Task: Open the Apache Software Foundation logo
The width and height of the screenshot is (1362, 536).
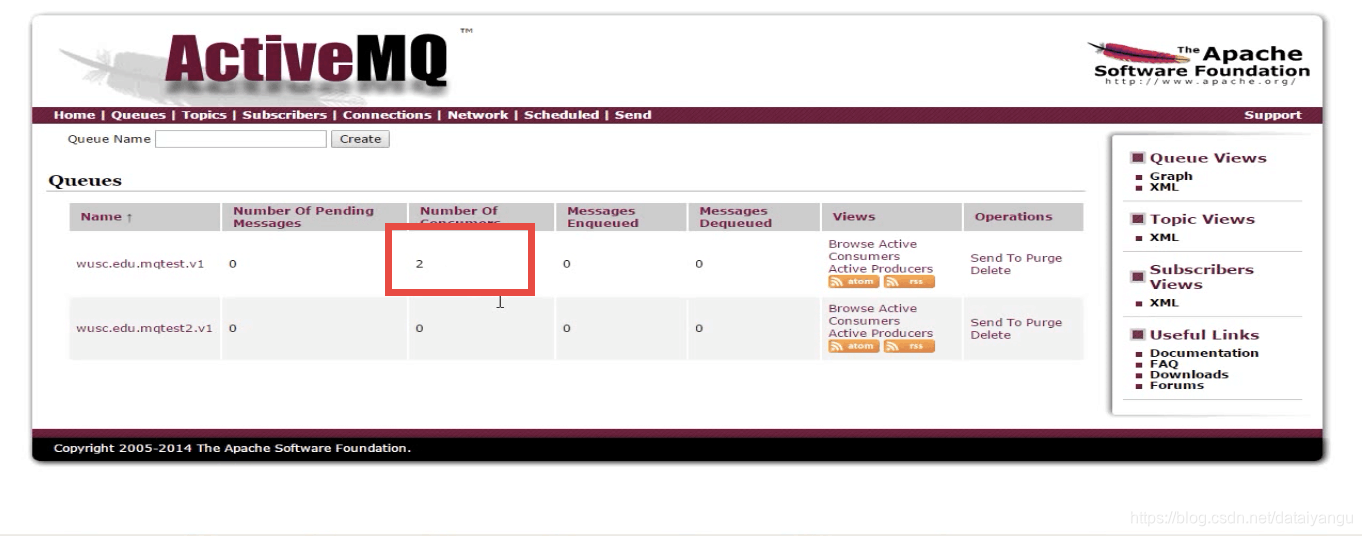Action: click(x=1199, y=64)
